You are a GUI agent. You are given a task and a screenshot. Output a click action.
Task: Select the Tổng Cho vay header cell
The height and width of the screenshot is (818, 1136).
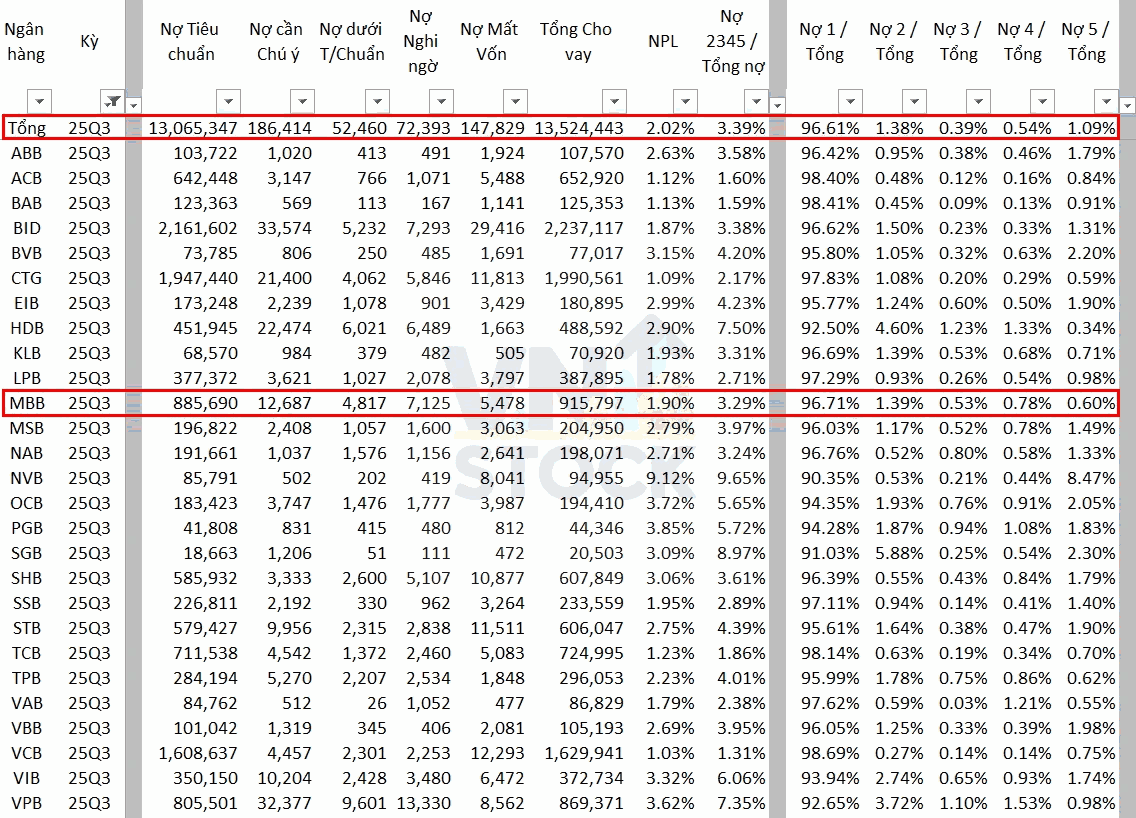point(576,42)
